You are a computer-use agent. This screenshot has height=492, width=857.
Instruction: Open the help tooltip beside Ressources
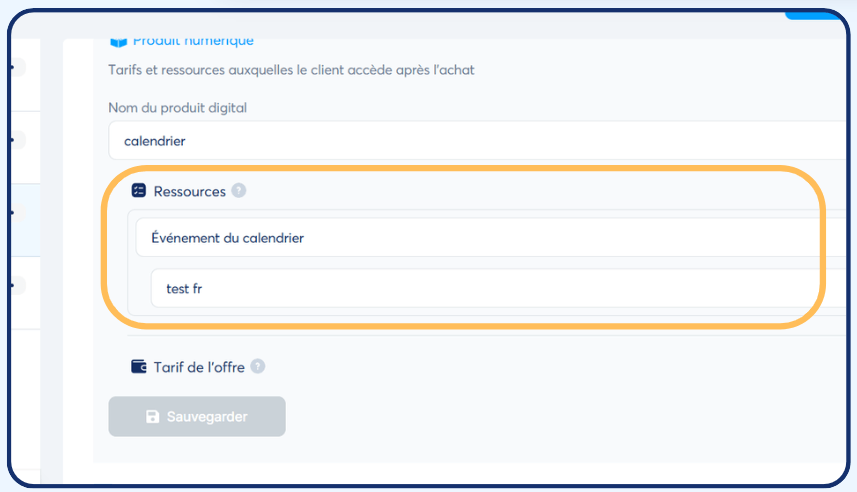click(x=238, y=191)
